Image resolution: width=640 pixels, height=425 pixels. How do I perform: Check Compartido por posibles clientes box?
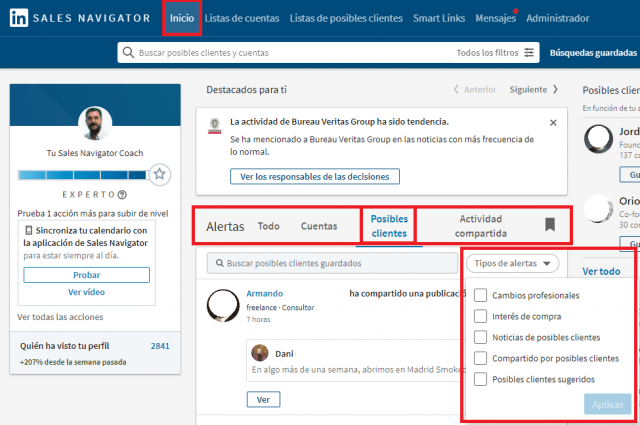(480, 358)
